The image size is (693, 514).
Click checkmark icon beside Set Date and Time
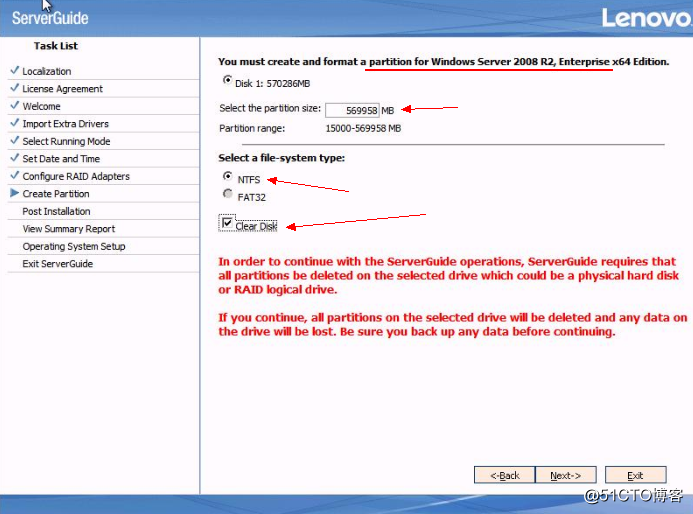15,157
